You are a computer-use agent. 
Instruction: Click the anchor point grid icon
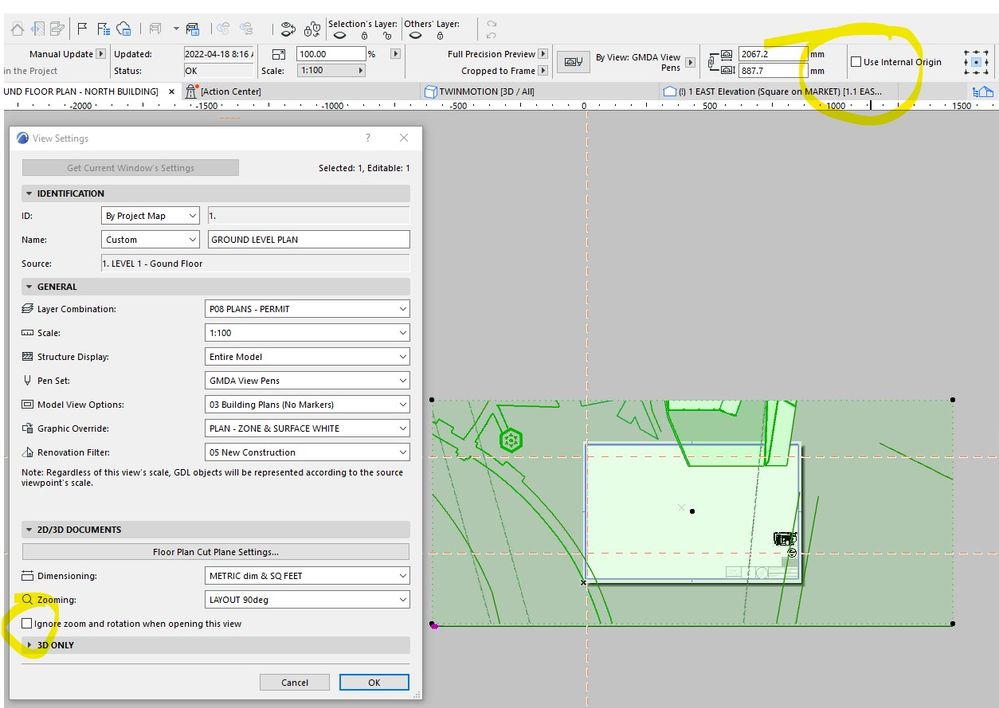click(976, 62)
